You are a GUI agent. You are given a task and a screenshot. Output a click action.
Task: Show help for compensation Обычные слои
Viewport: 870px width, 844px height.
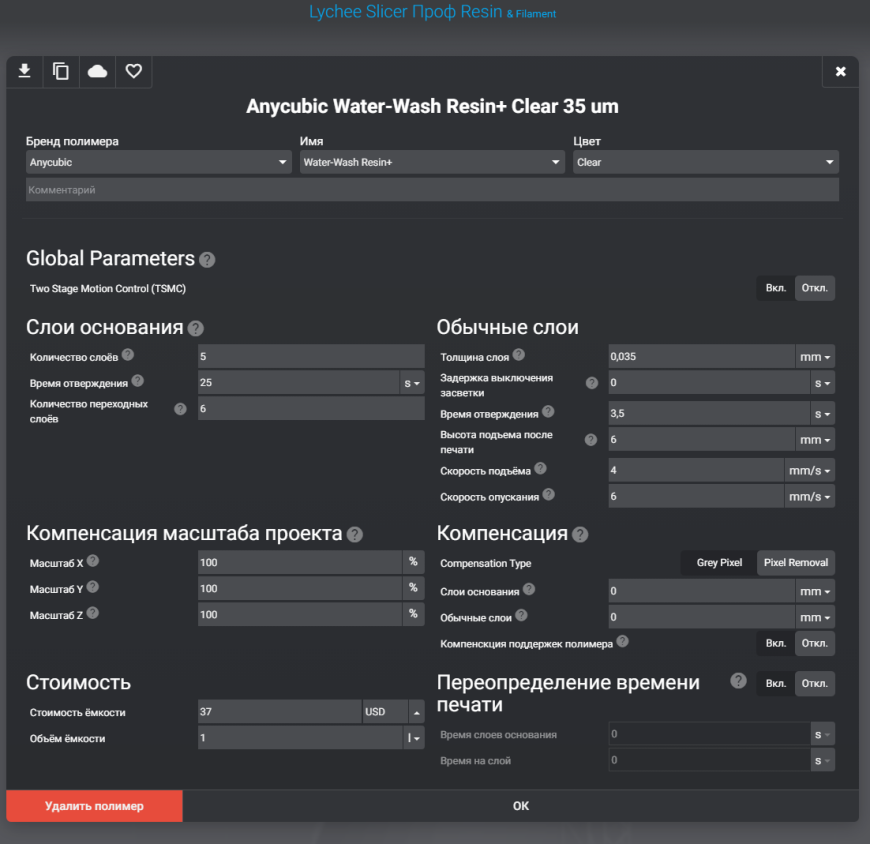(521, 615)
